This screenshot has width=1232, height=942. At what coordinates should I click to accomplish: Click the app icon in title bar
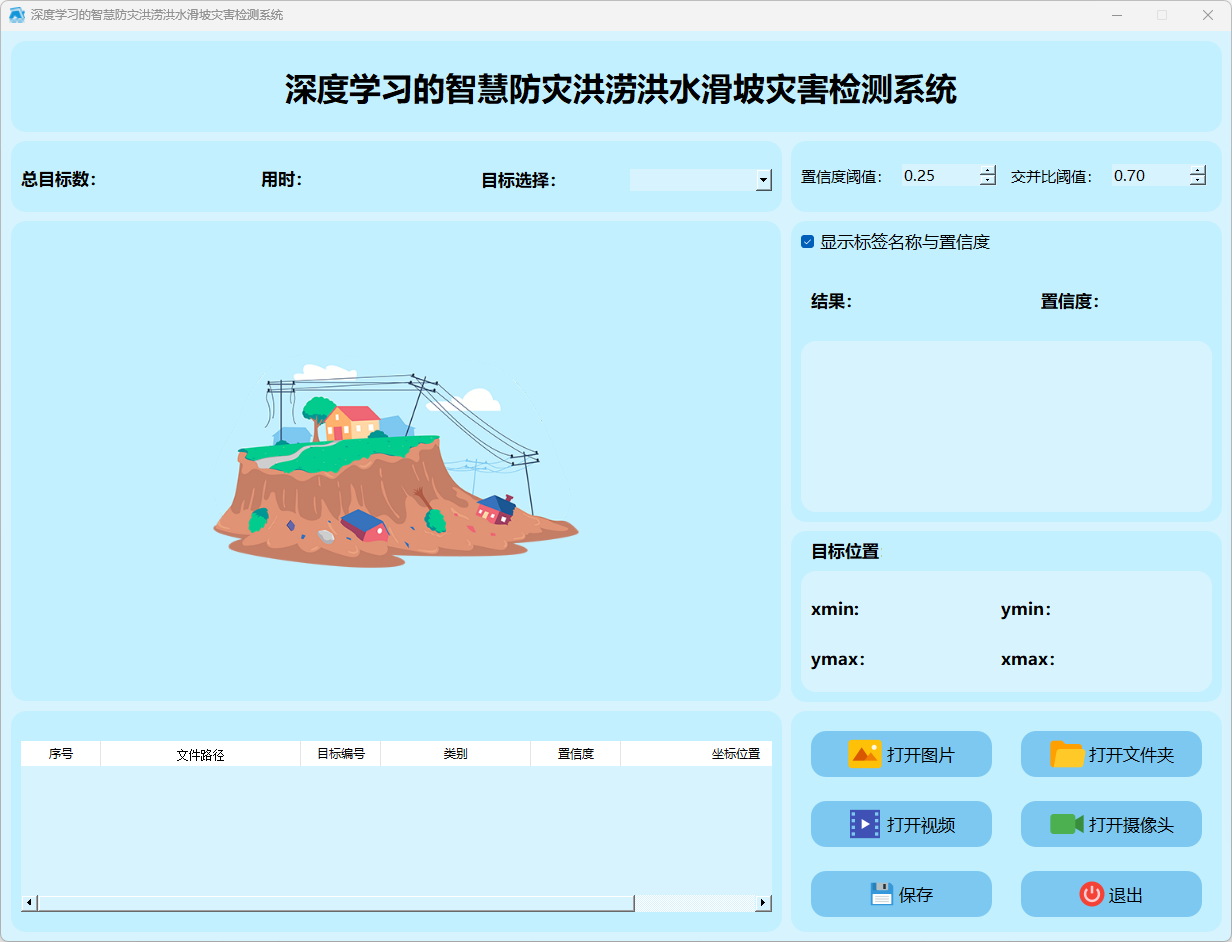click(16, 15)
